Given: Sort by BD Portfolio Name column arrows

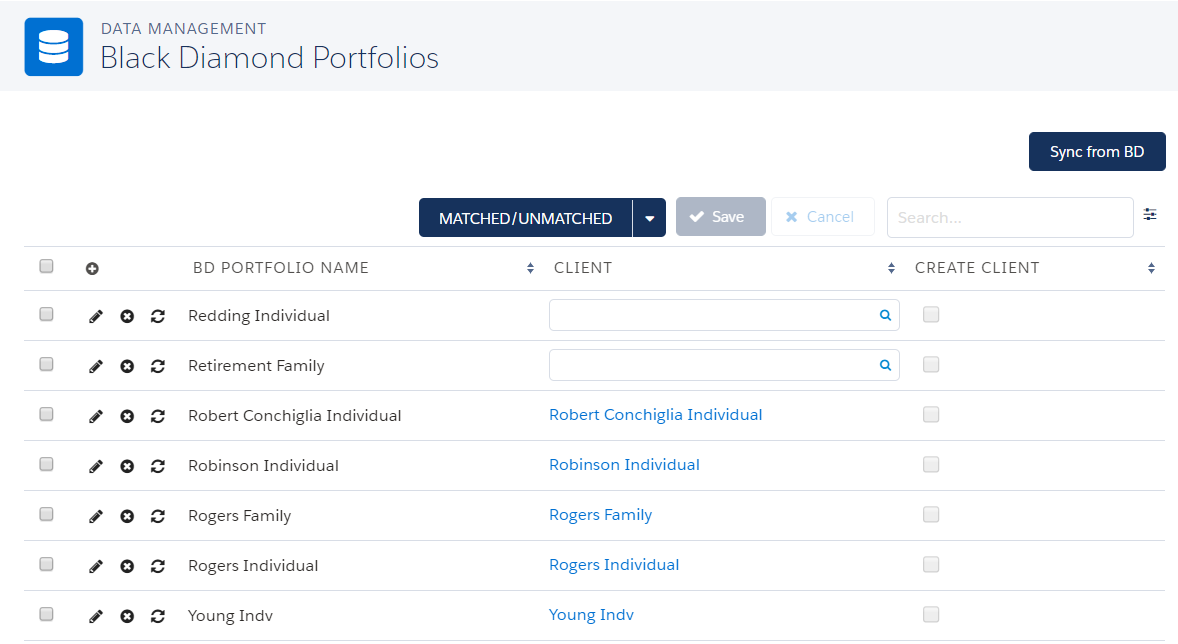Looking at the screenshot, I should [530, 268].
